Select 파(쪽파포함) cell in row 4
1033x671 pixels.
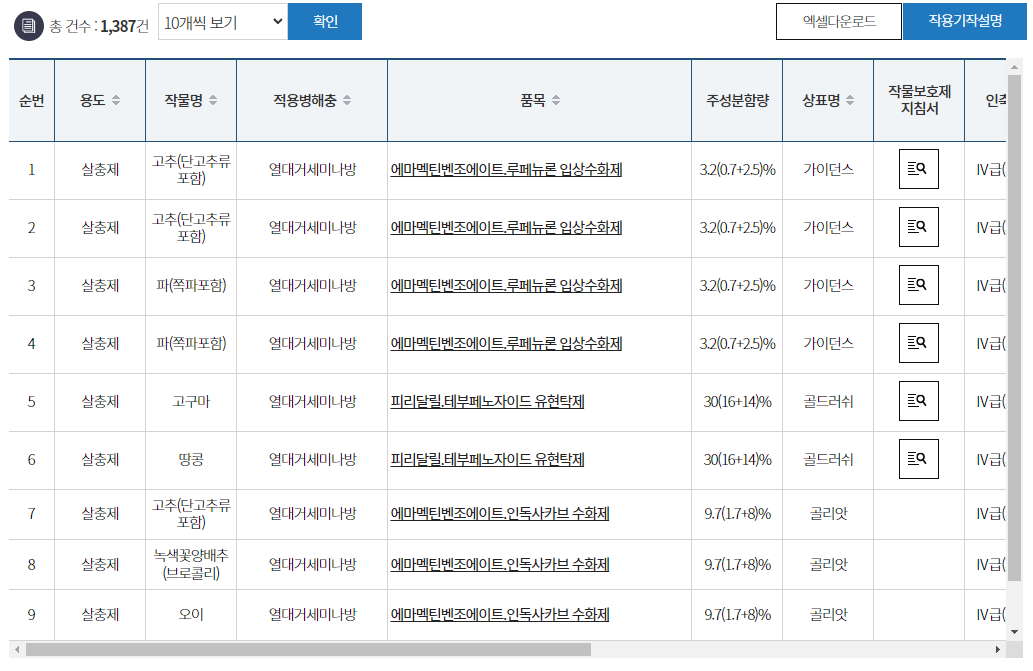point(191,344)
